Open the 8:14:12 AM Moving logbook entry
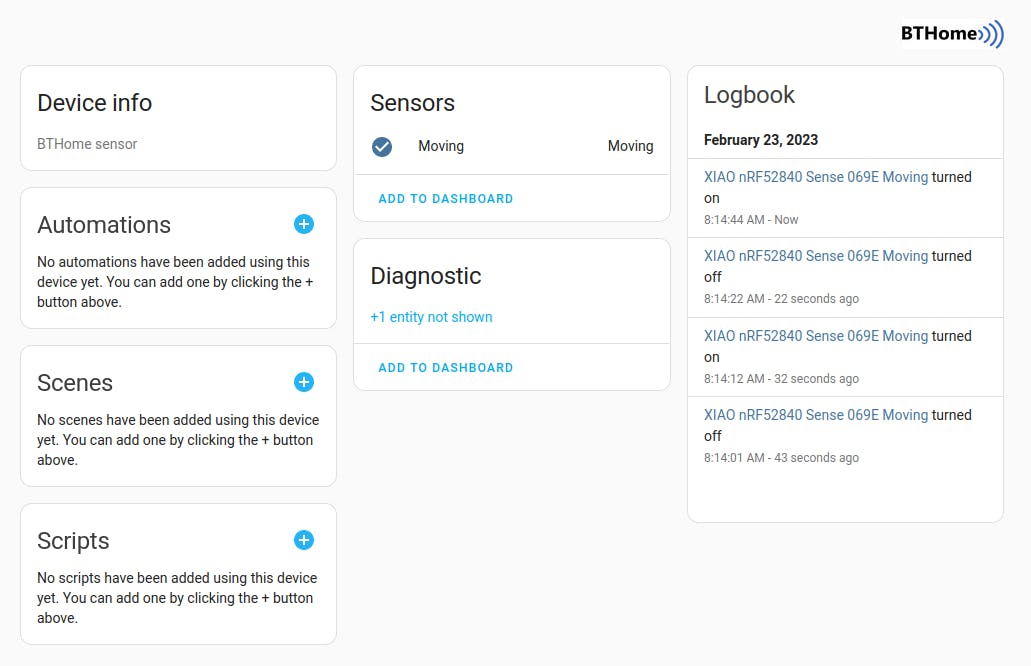The image size is (1031, 666). [816, 336]
